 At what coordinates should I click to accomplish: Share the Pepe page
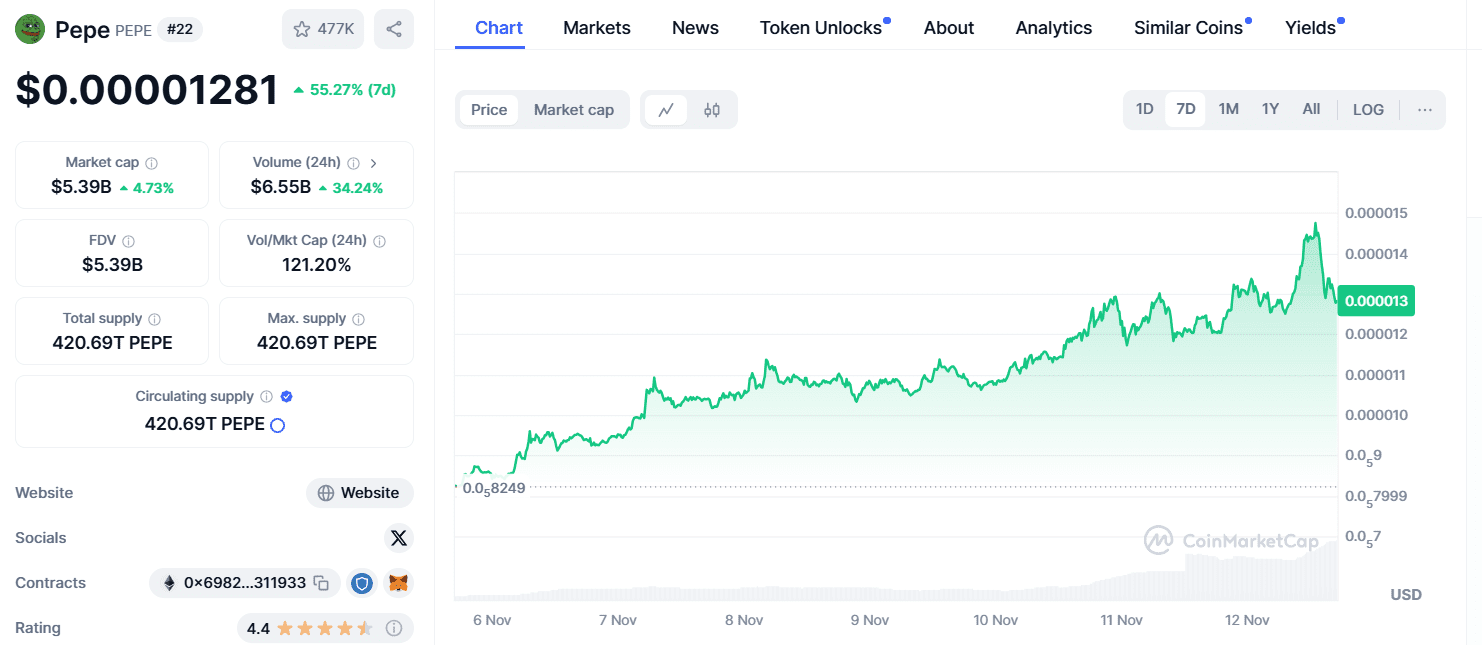394,28
